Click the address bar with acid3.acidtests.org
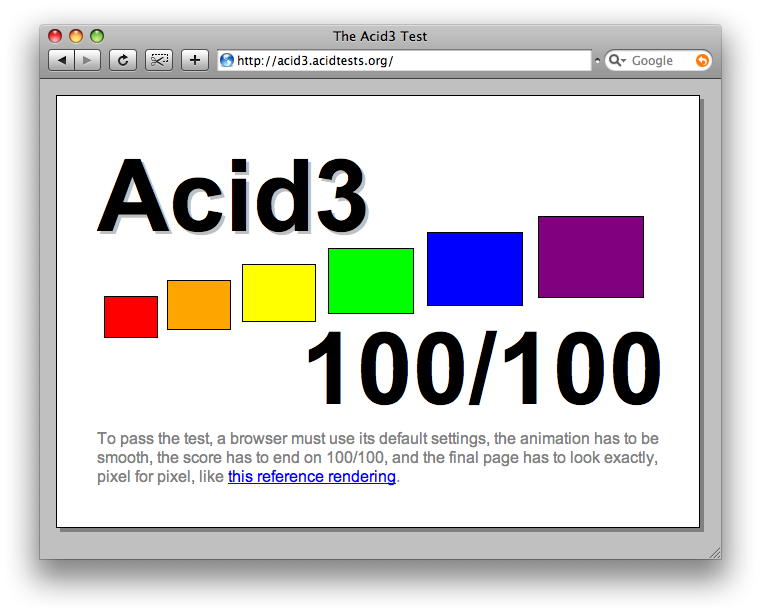761x614 pixels. point(404,60)
